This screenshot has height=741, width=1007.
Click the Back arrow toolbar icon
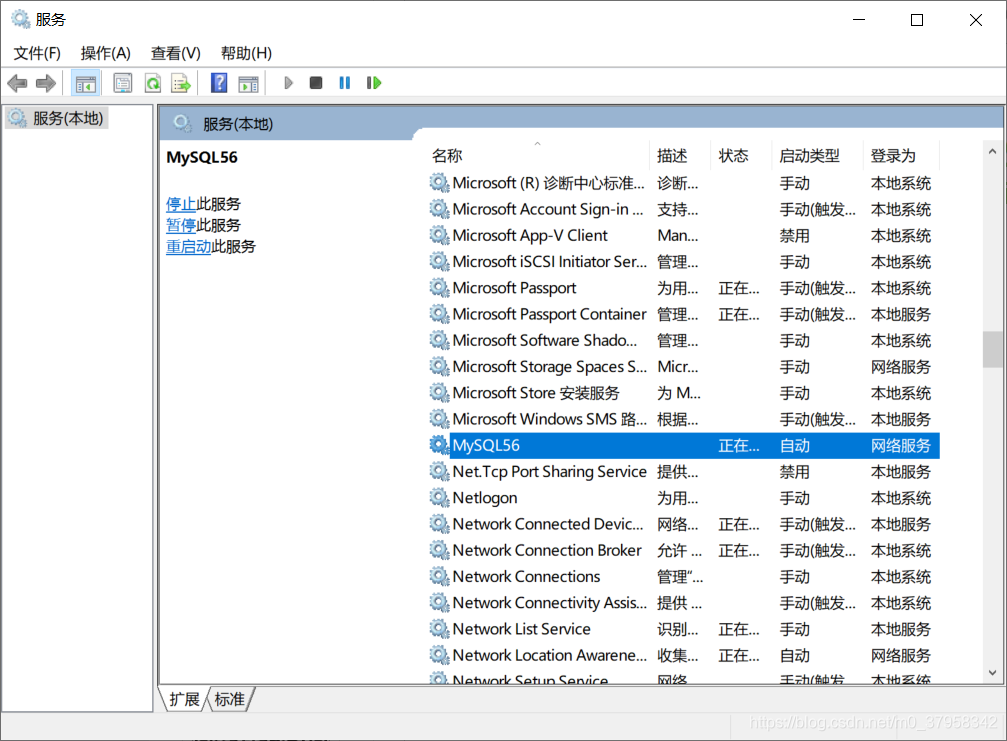pyautogui.click(x=17, y=83)
